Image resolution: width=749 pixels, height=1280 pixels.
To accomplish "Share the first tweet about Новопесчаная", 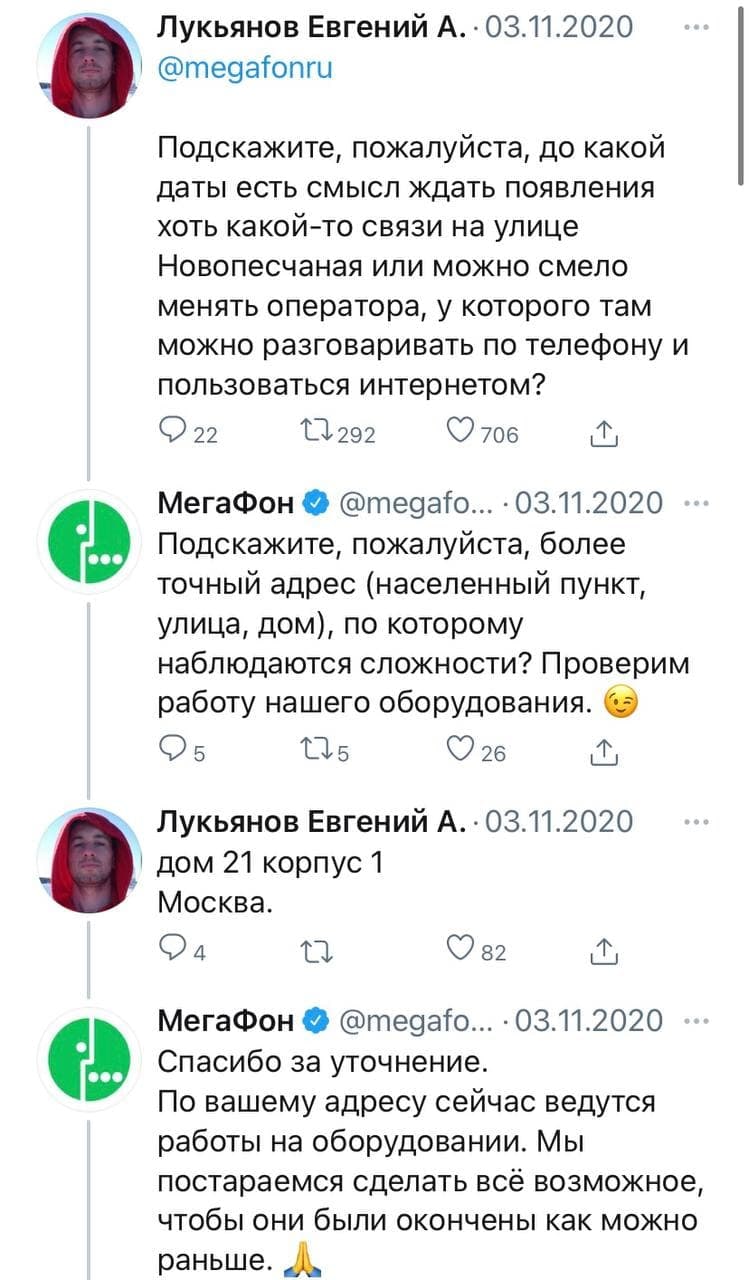I will [603, 433].
